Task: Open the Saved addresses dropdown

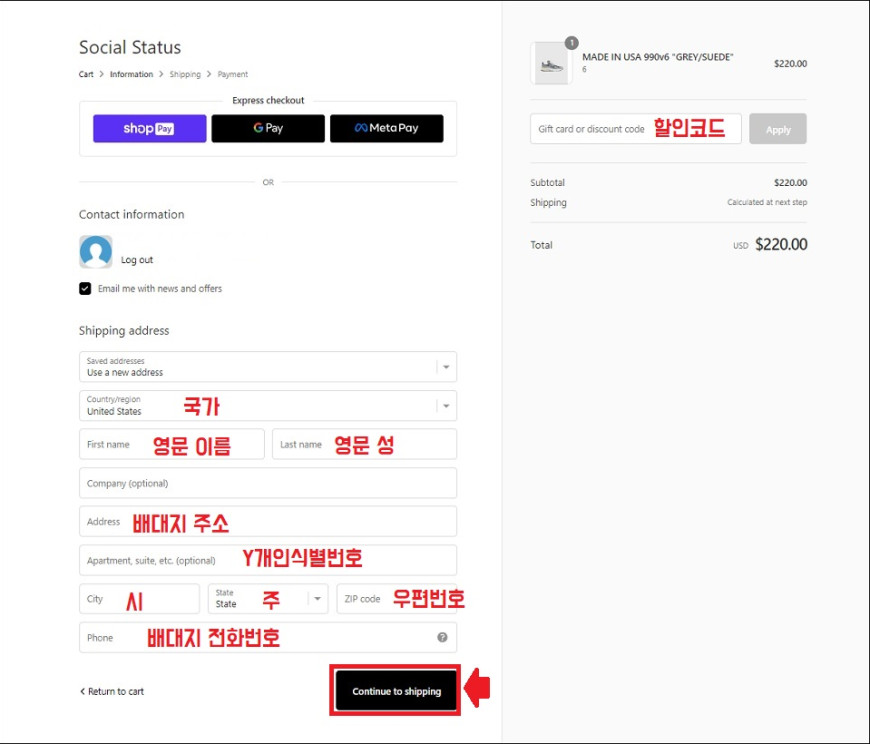Action: coord(268,367)
